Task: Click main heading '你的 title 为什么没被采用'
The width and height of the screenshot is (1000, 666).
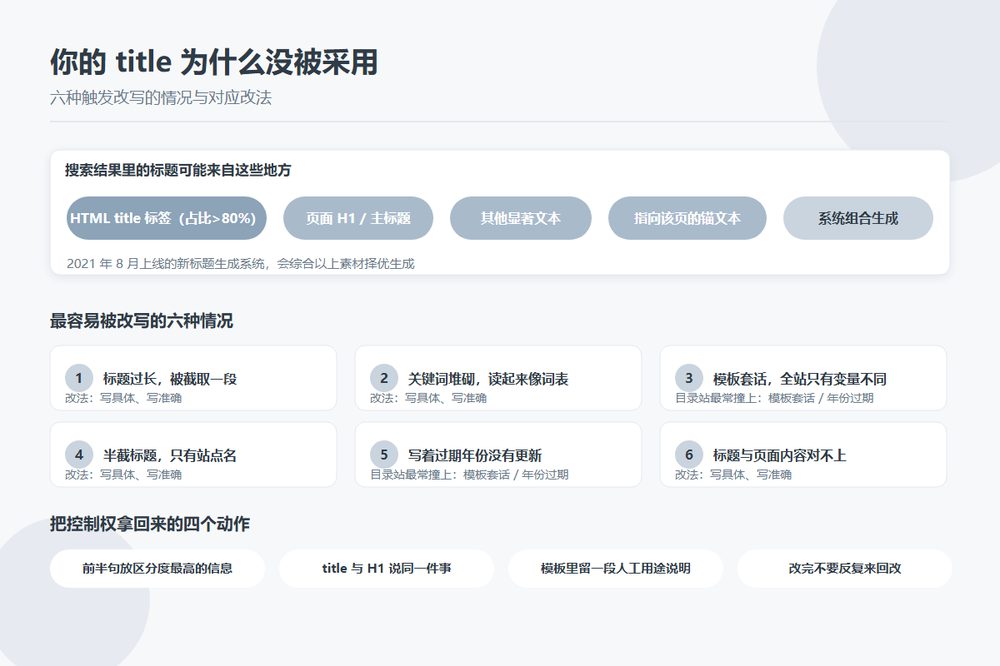Action: (x=214, y=62)
